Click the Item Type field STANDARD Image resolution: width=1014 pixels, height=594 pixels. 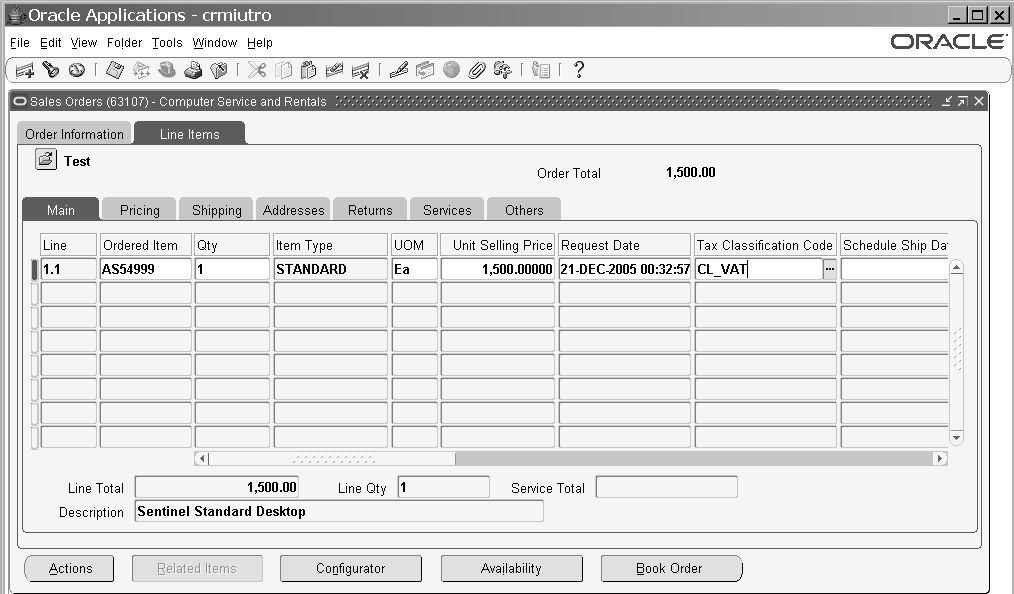pos(330,269)
